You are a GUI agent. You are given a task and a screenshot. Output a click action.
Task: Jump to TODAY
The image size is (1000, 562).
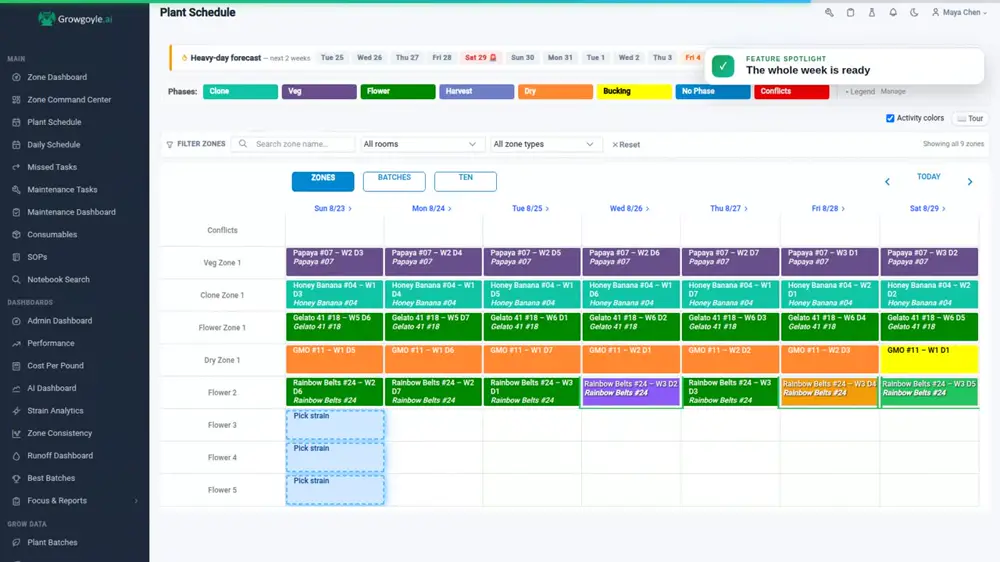tap(929, 177)
